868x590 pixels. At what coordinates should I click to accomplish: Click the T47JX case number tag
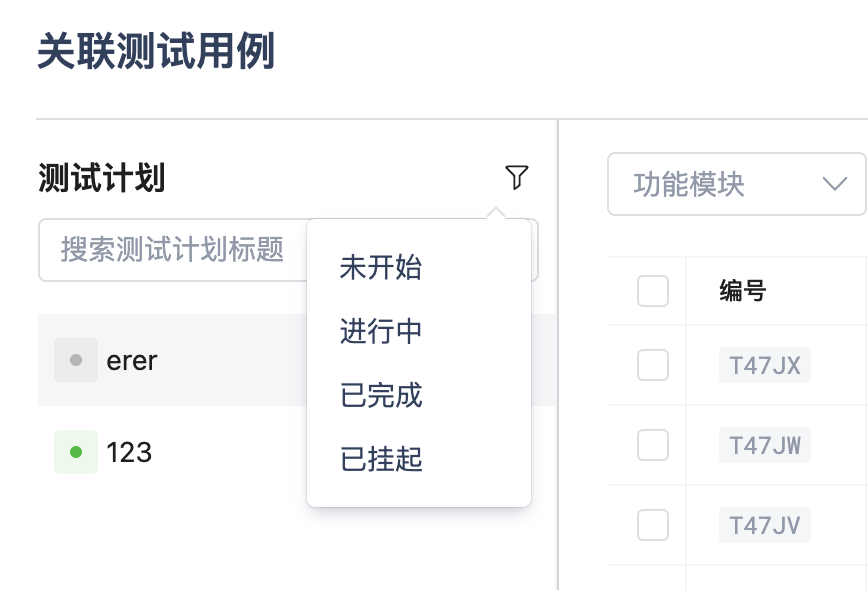[x=765, y=366]
